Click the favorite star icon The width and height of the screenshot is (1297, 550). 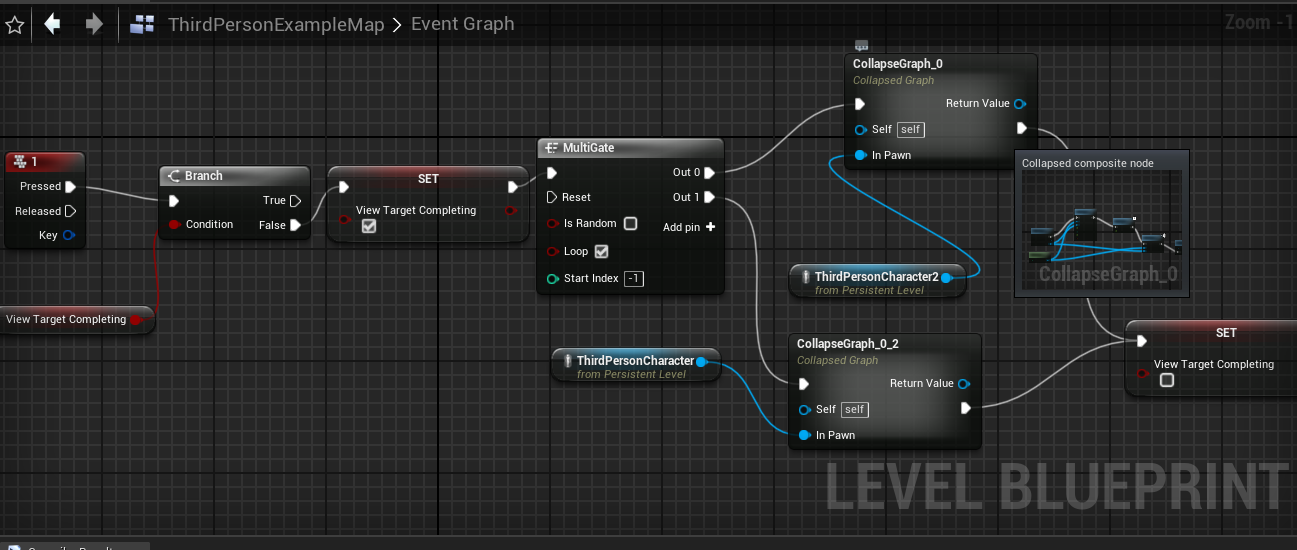(14, 25)
